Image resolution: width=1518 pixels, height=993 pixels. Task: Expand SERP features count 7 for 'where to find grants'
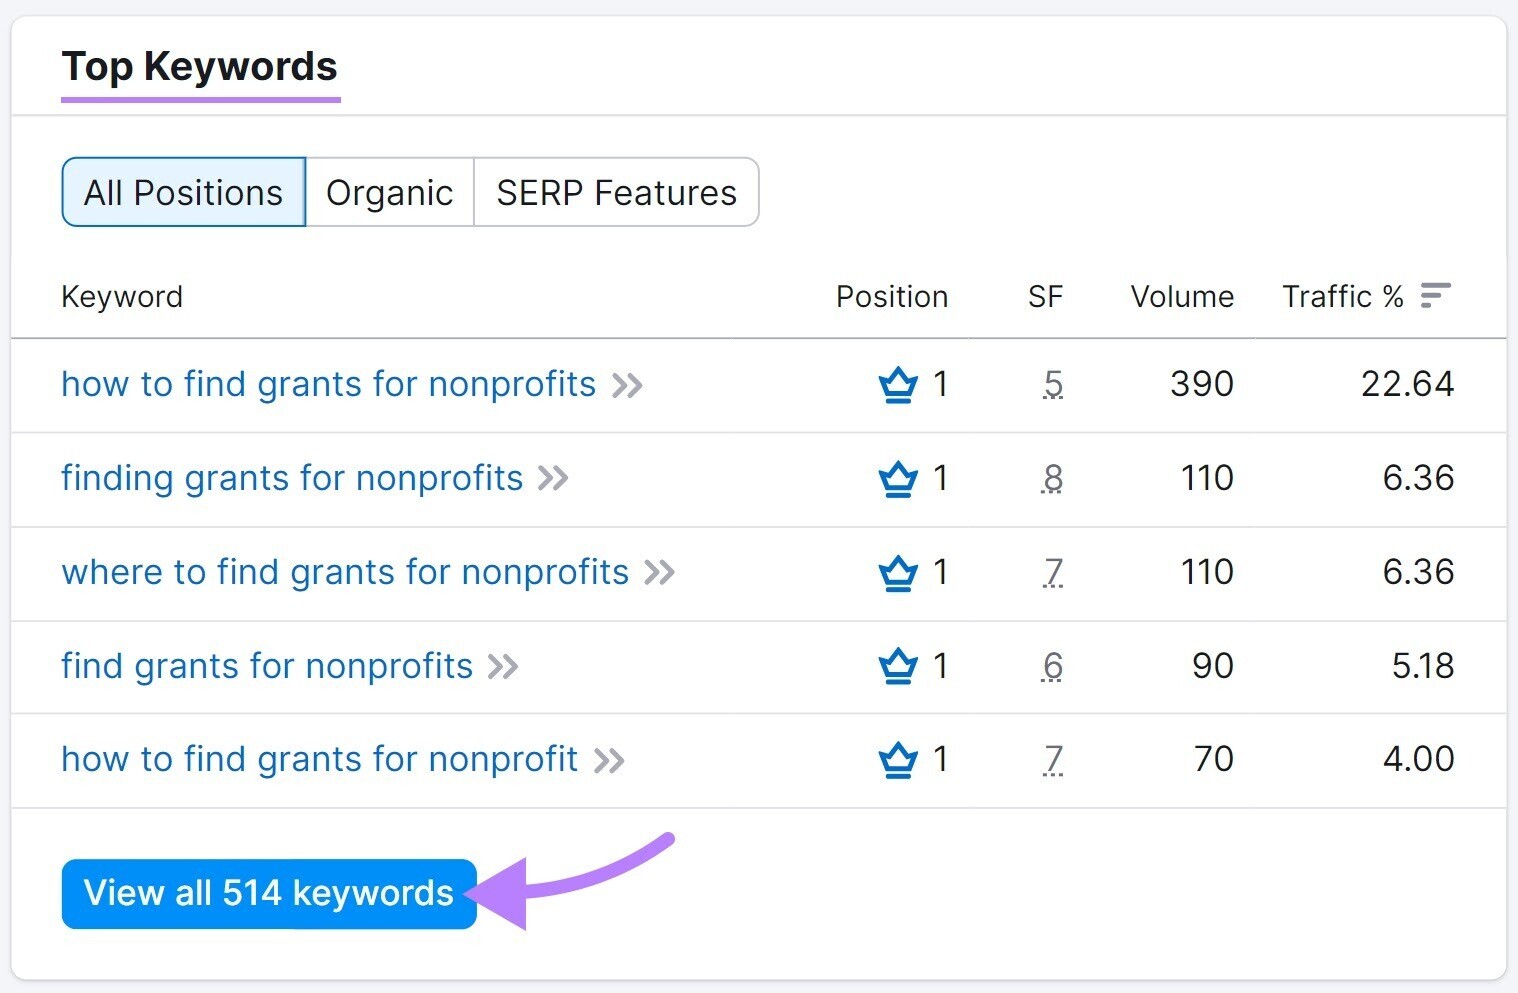point(1053,572)
